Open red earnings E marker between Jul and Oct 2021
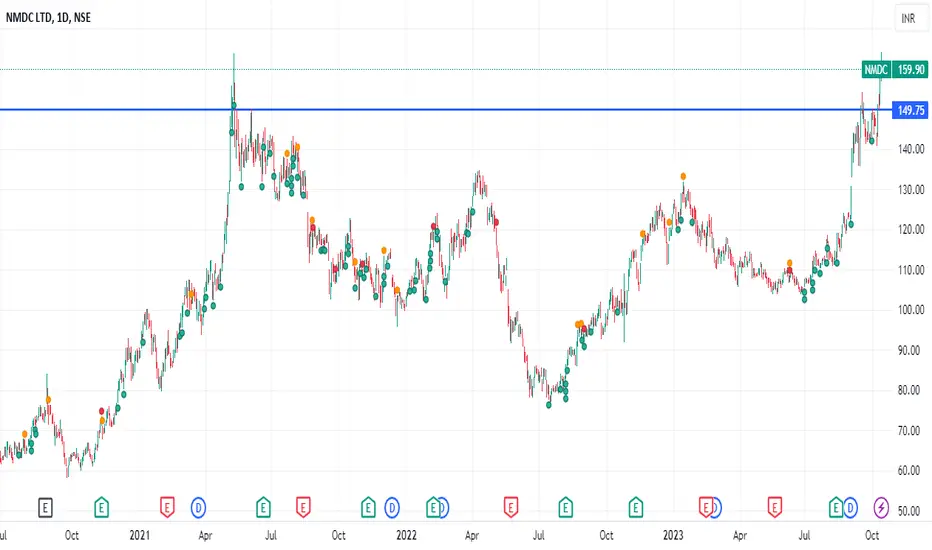Image resolution: width=932 pixels, height=550 pixels. pos(303,508)
